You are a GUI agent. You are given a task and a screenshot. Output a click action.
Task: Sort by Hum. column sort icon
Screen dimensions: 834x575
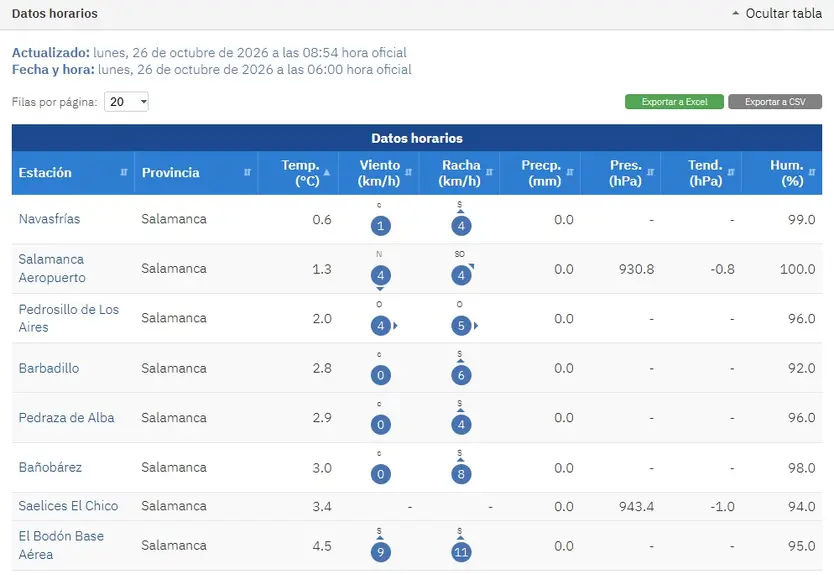pos(812,172)
